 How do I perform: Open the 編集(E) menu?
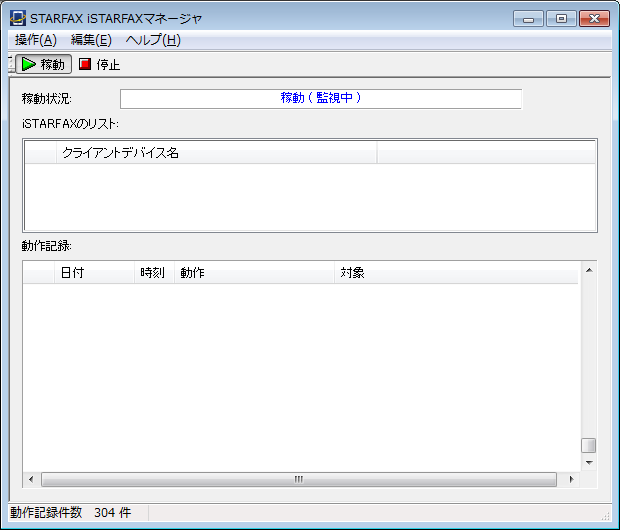(x=91, y=40)
